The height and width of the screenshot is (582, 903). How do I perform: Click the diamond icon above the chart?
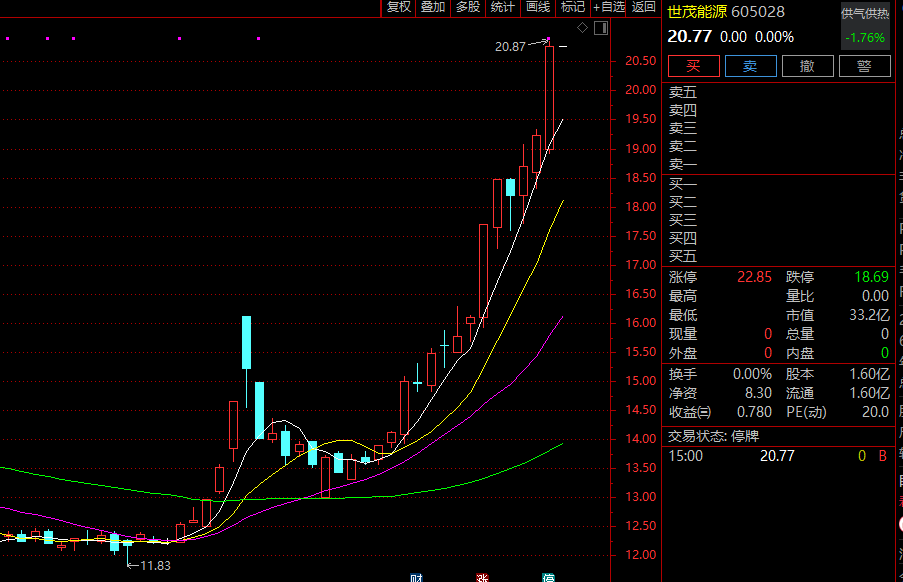pos(583,28)
